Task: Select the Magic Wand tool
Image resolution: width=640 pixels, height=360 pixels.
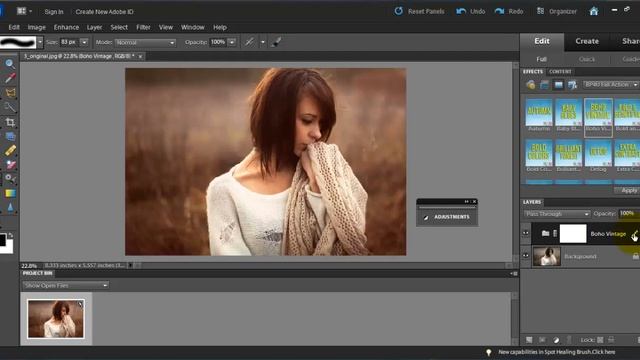Action: pos(10,107)
